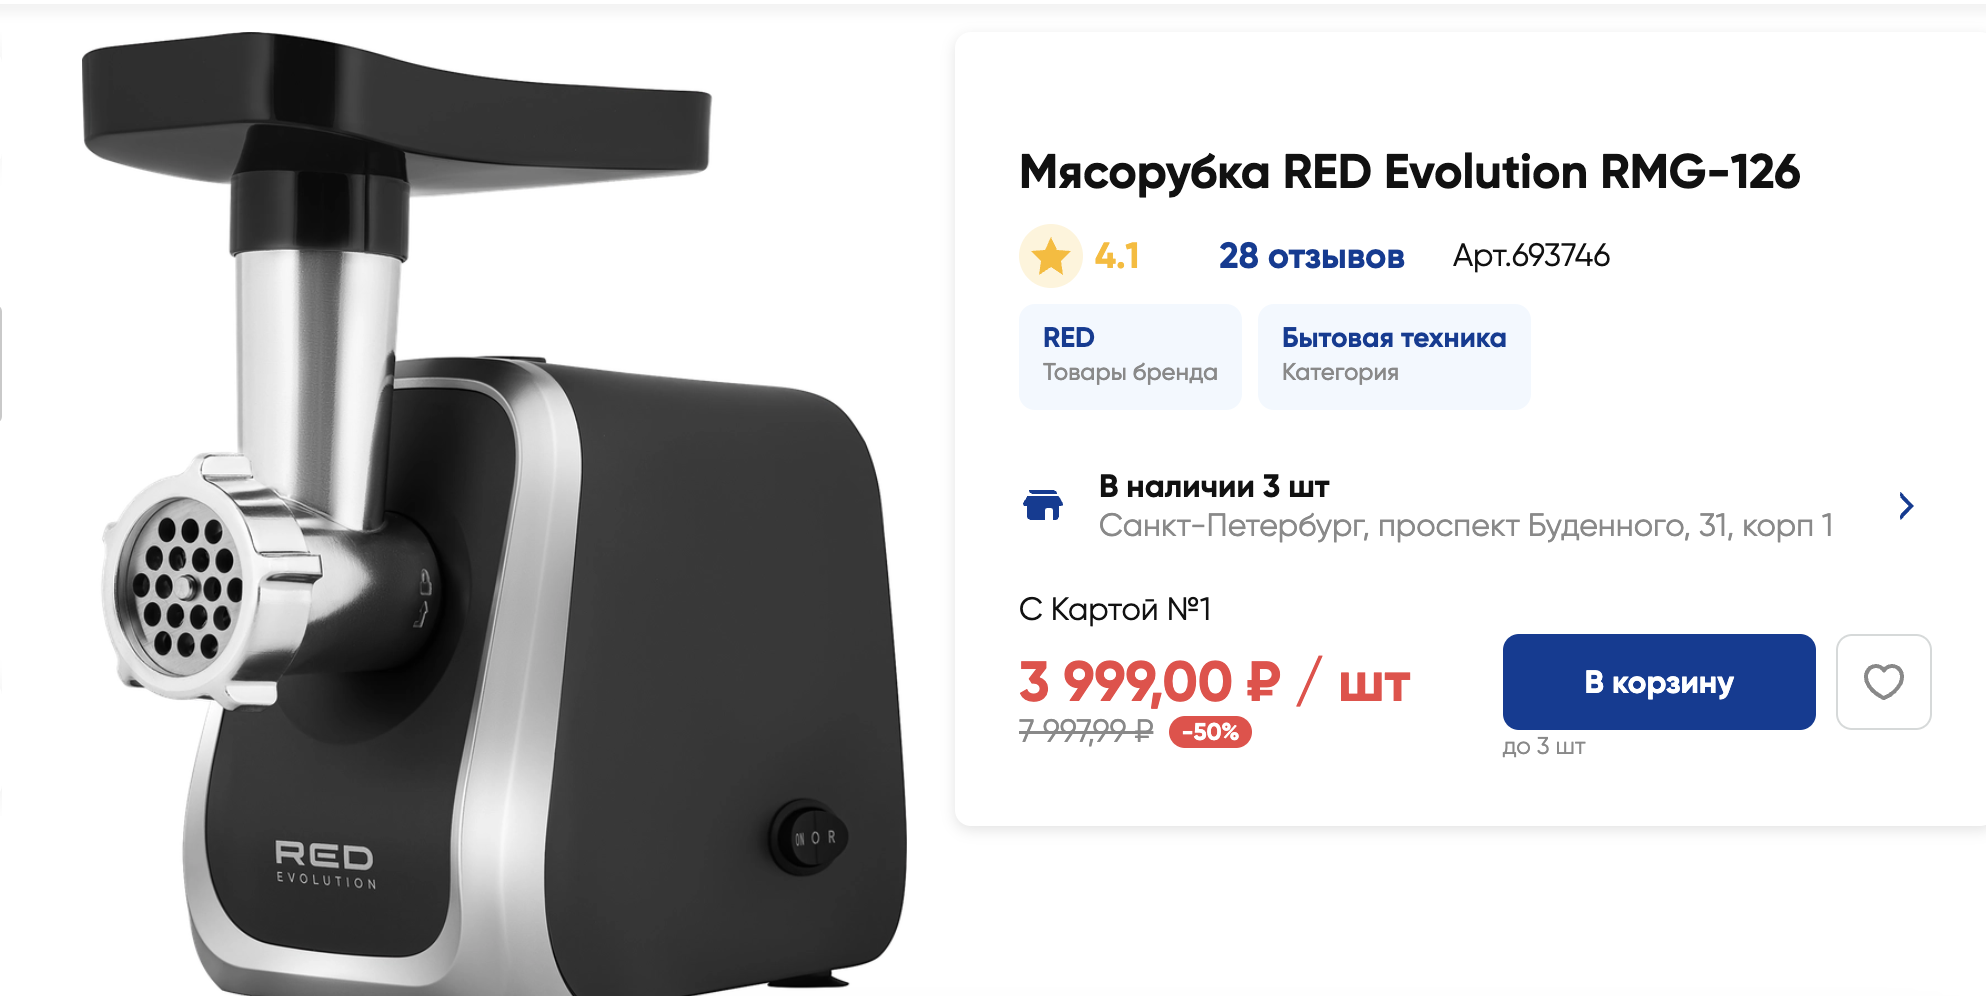
Task: Open RED brand products chip
Action: point(1130,356)
